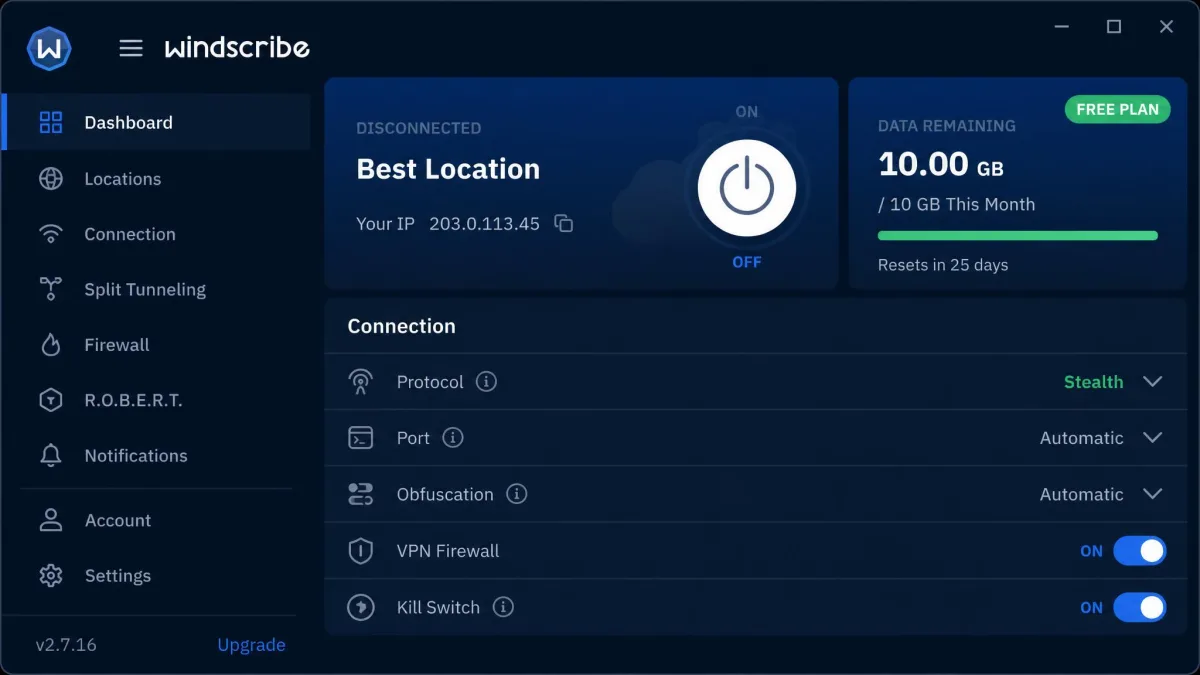Turn on the VPN power button
This screenshot has height=675, width=1200.
(747, 187)
